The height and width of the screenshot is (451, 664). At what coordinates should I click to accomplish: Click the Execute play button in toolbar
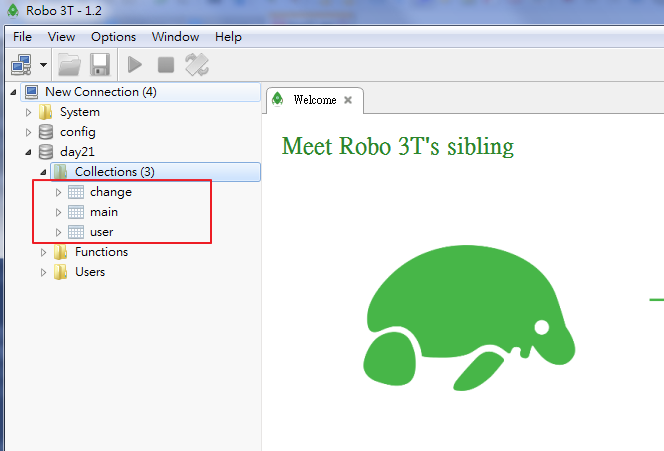[x=135, y=65]
